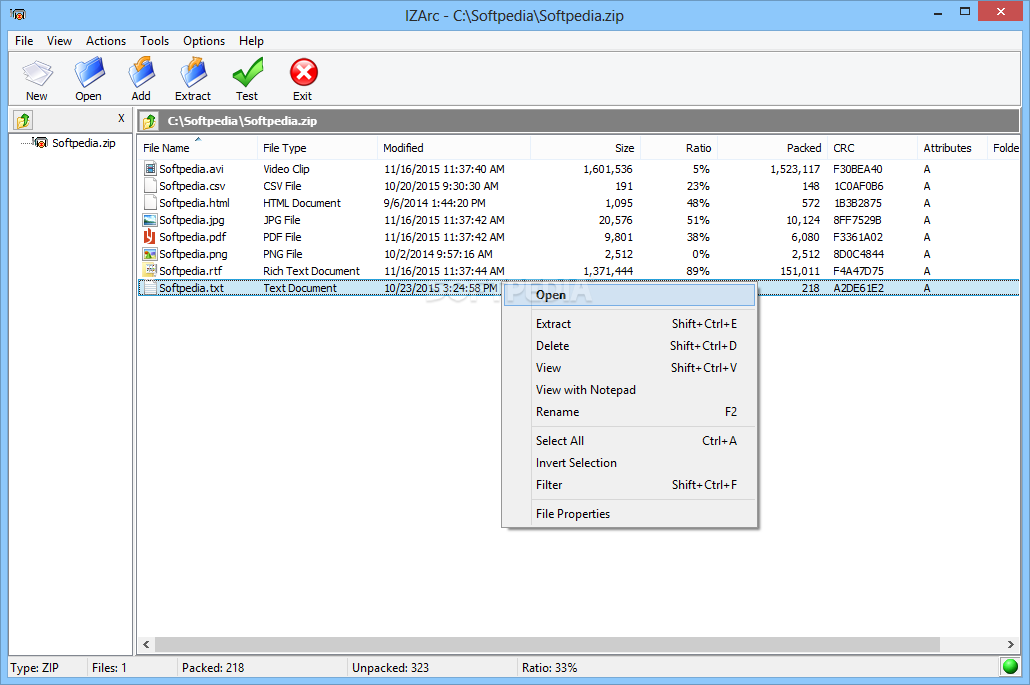Select the Softpedia.csv file name

(x=192, y=186)
